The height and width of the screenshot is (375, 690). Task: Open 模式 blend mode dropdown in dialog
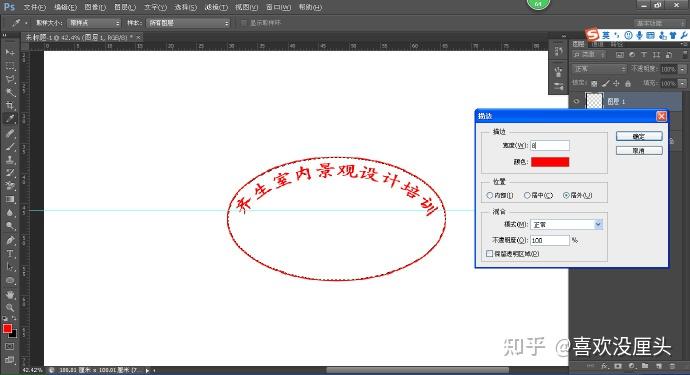tap(566, 224)
